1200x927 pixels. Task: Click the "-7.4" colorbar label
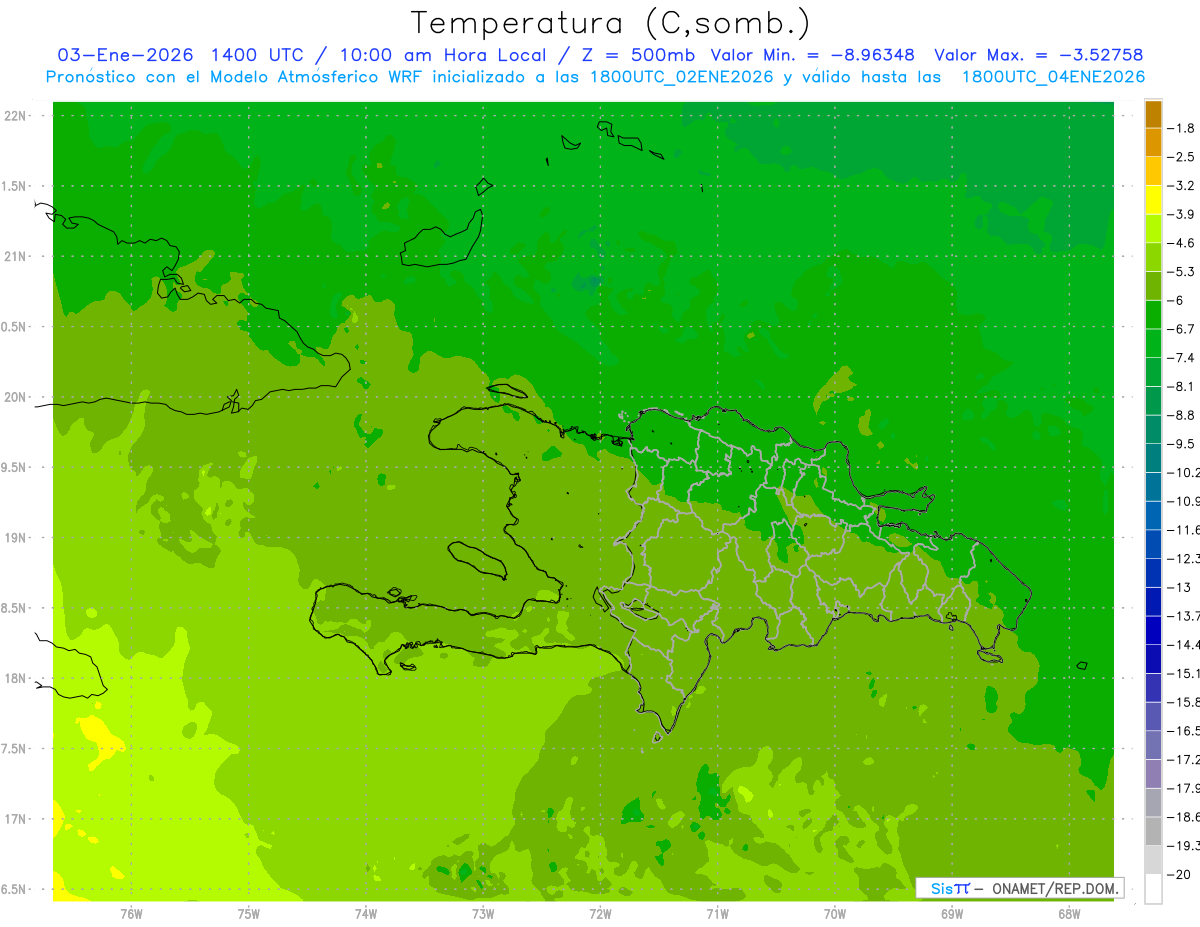point(1181,357)
